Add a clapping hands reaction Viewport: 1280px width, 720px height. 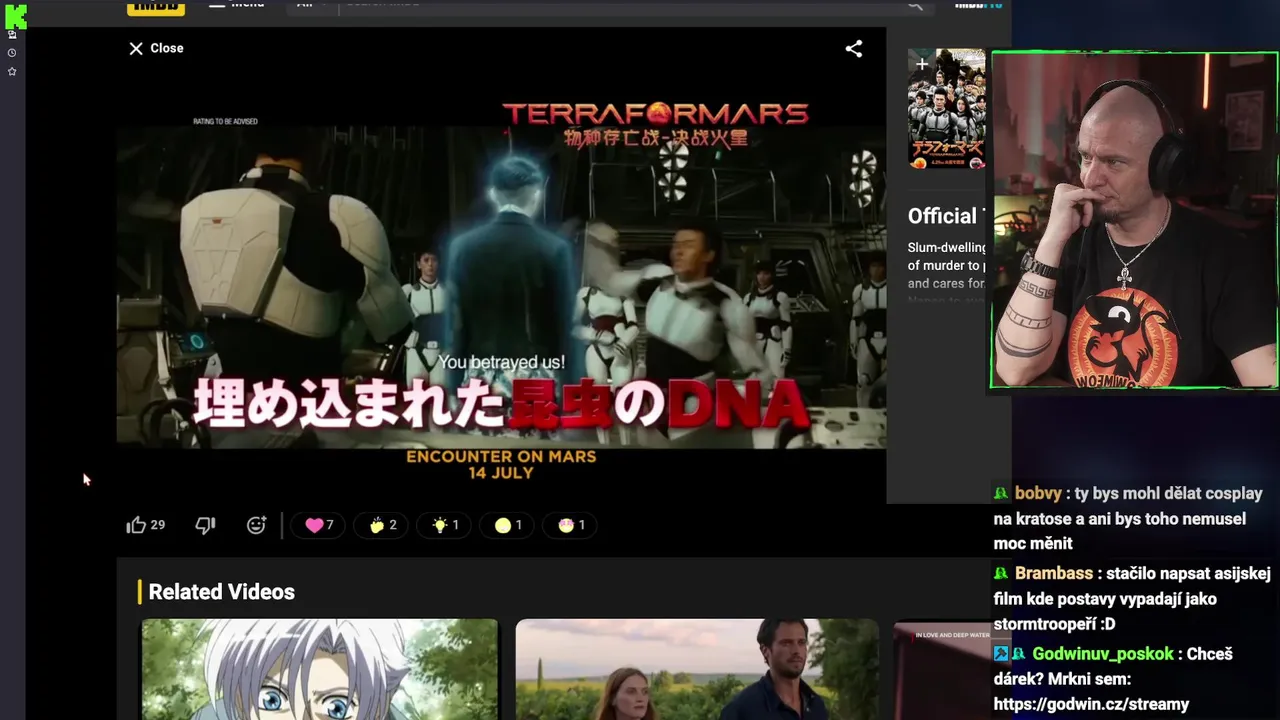(382, 525)
